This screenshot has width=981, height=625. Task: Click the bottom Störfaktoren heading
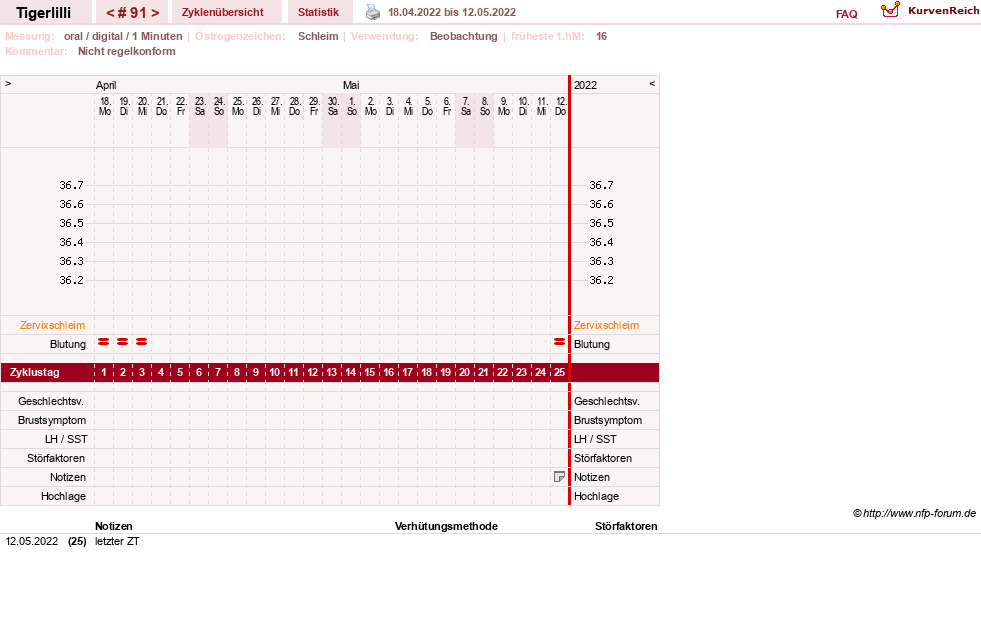[x=626, y=526]
